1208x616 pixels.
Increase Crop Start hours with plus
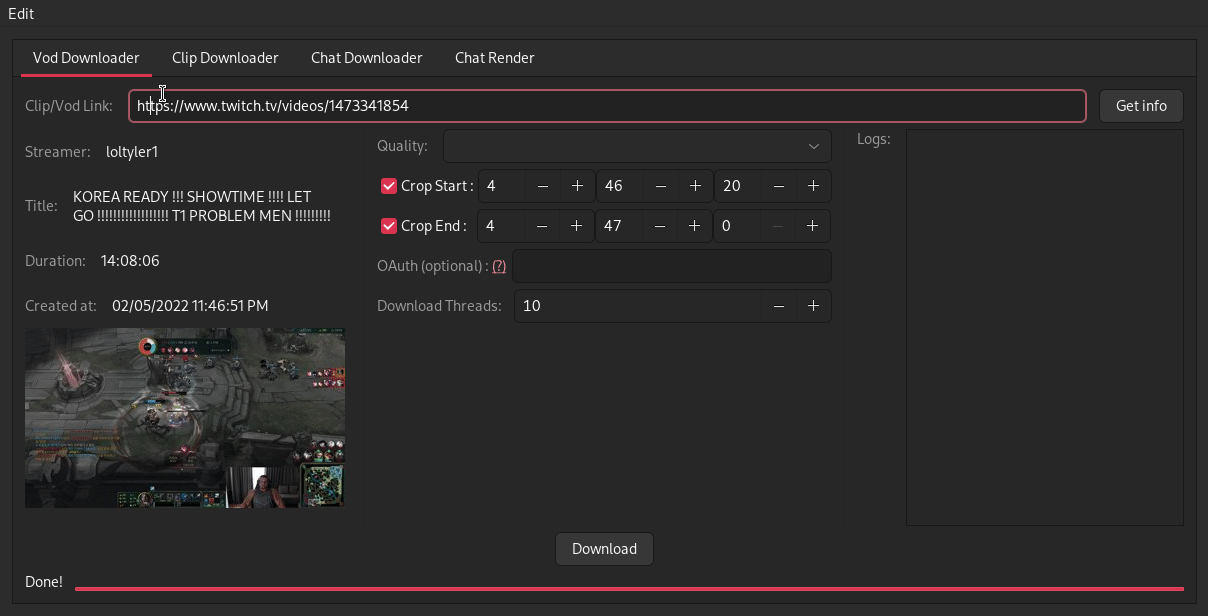pos(577,186)
